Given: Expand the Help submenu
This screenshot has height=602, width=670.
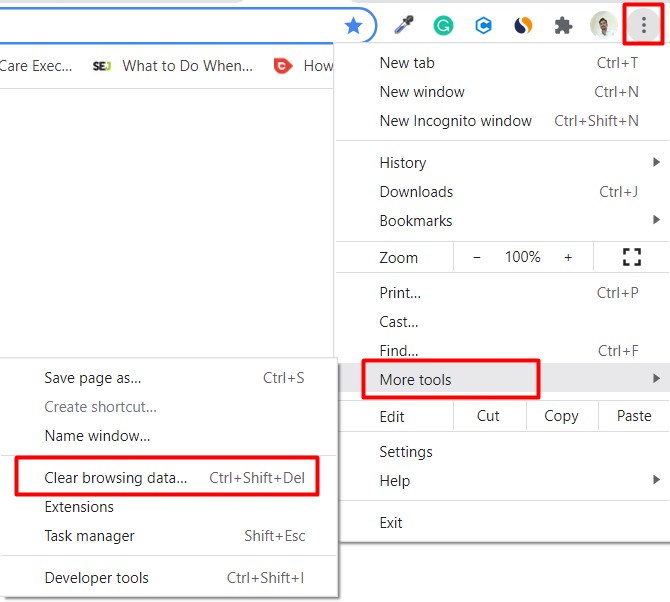Looking at the screenshot, I should click(x=502, y=481).
